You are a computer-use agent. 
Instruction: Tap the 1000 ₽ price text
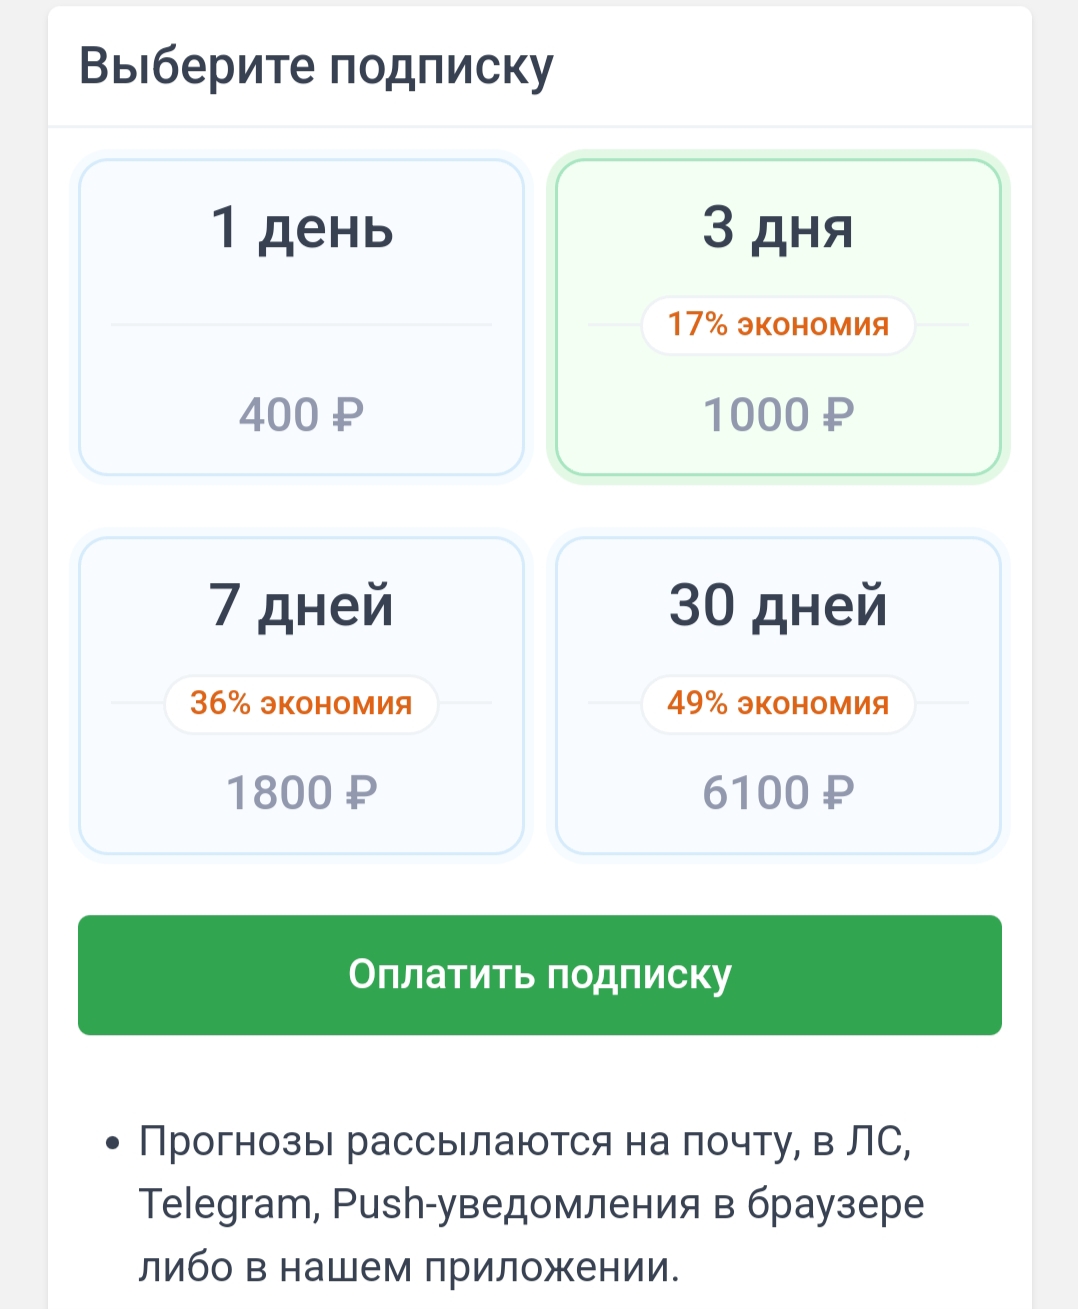(778, 415)
